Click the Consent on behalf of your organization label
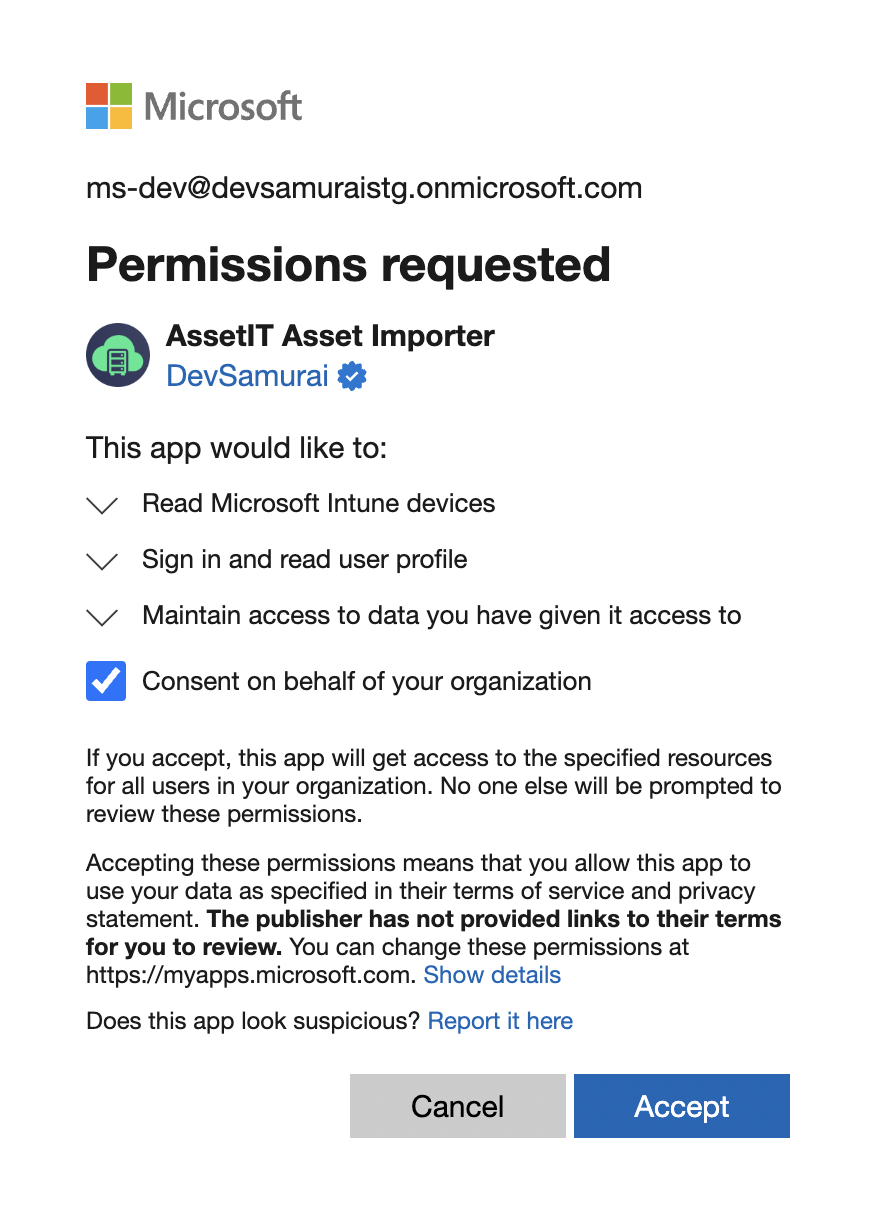Image resolution: width=876 pixels, height=1208 pixels. point(366,682)
